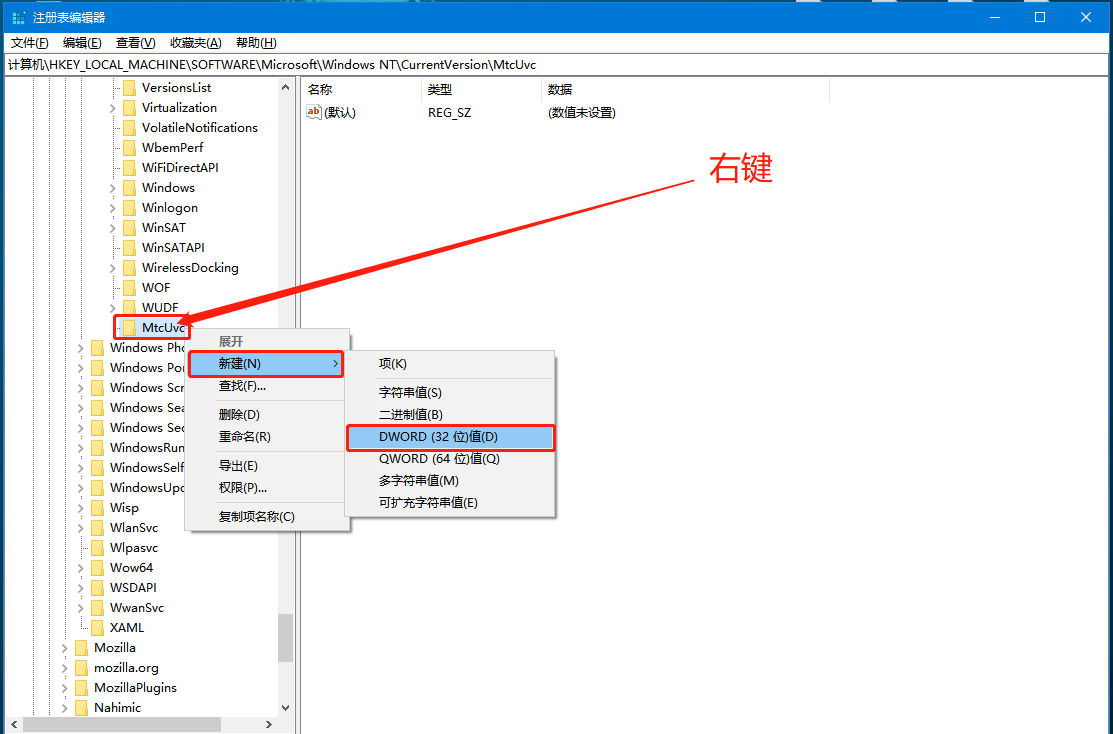The width and height of the screenshot is (1113, 734).
Task: Open the 收藏夹(A) menu
Action: pyautogui.click(x=195, y=43)
